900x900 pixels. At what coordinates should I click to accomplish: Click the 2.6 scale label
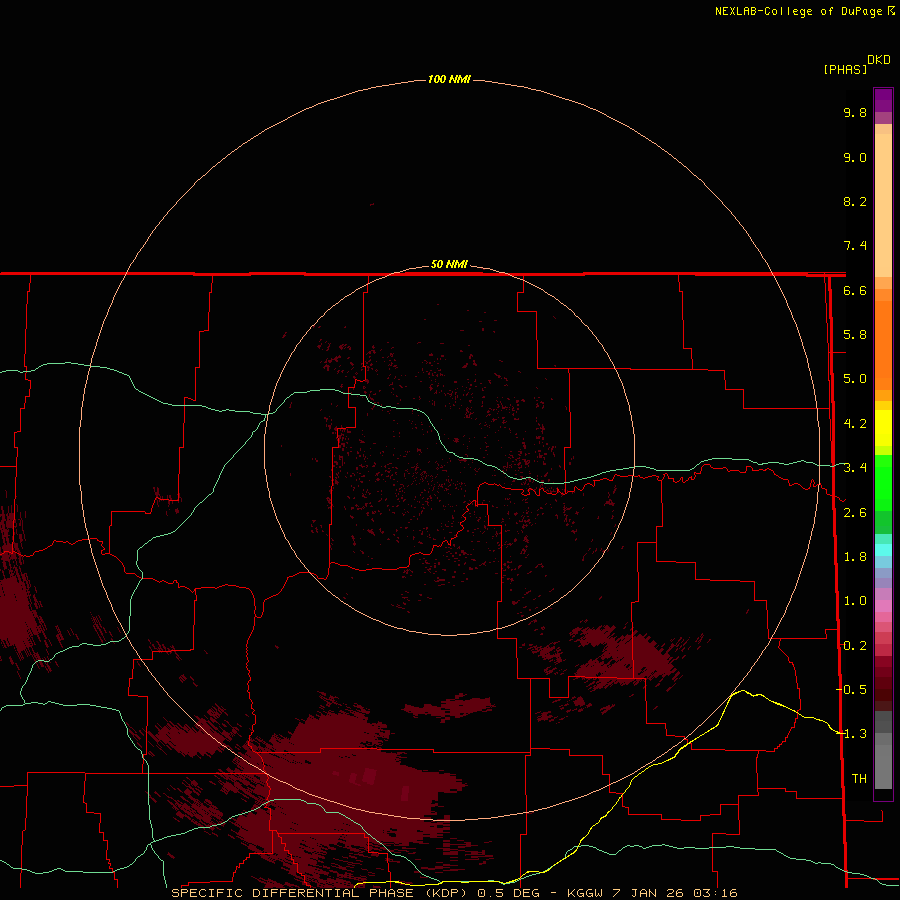click(x=855, y=513)
